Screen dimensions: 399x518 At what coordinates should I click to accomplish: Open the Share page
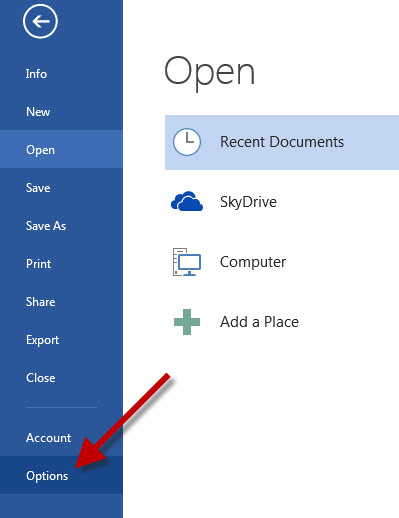pos(61,302)
